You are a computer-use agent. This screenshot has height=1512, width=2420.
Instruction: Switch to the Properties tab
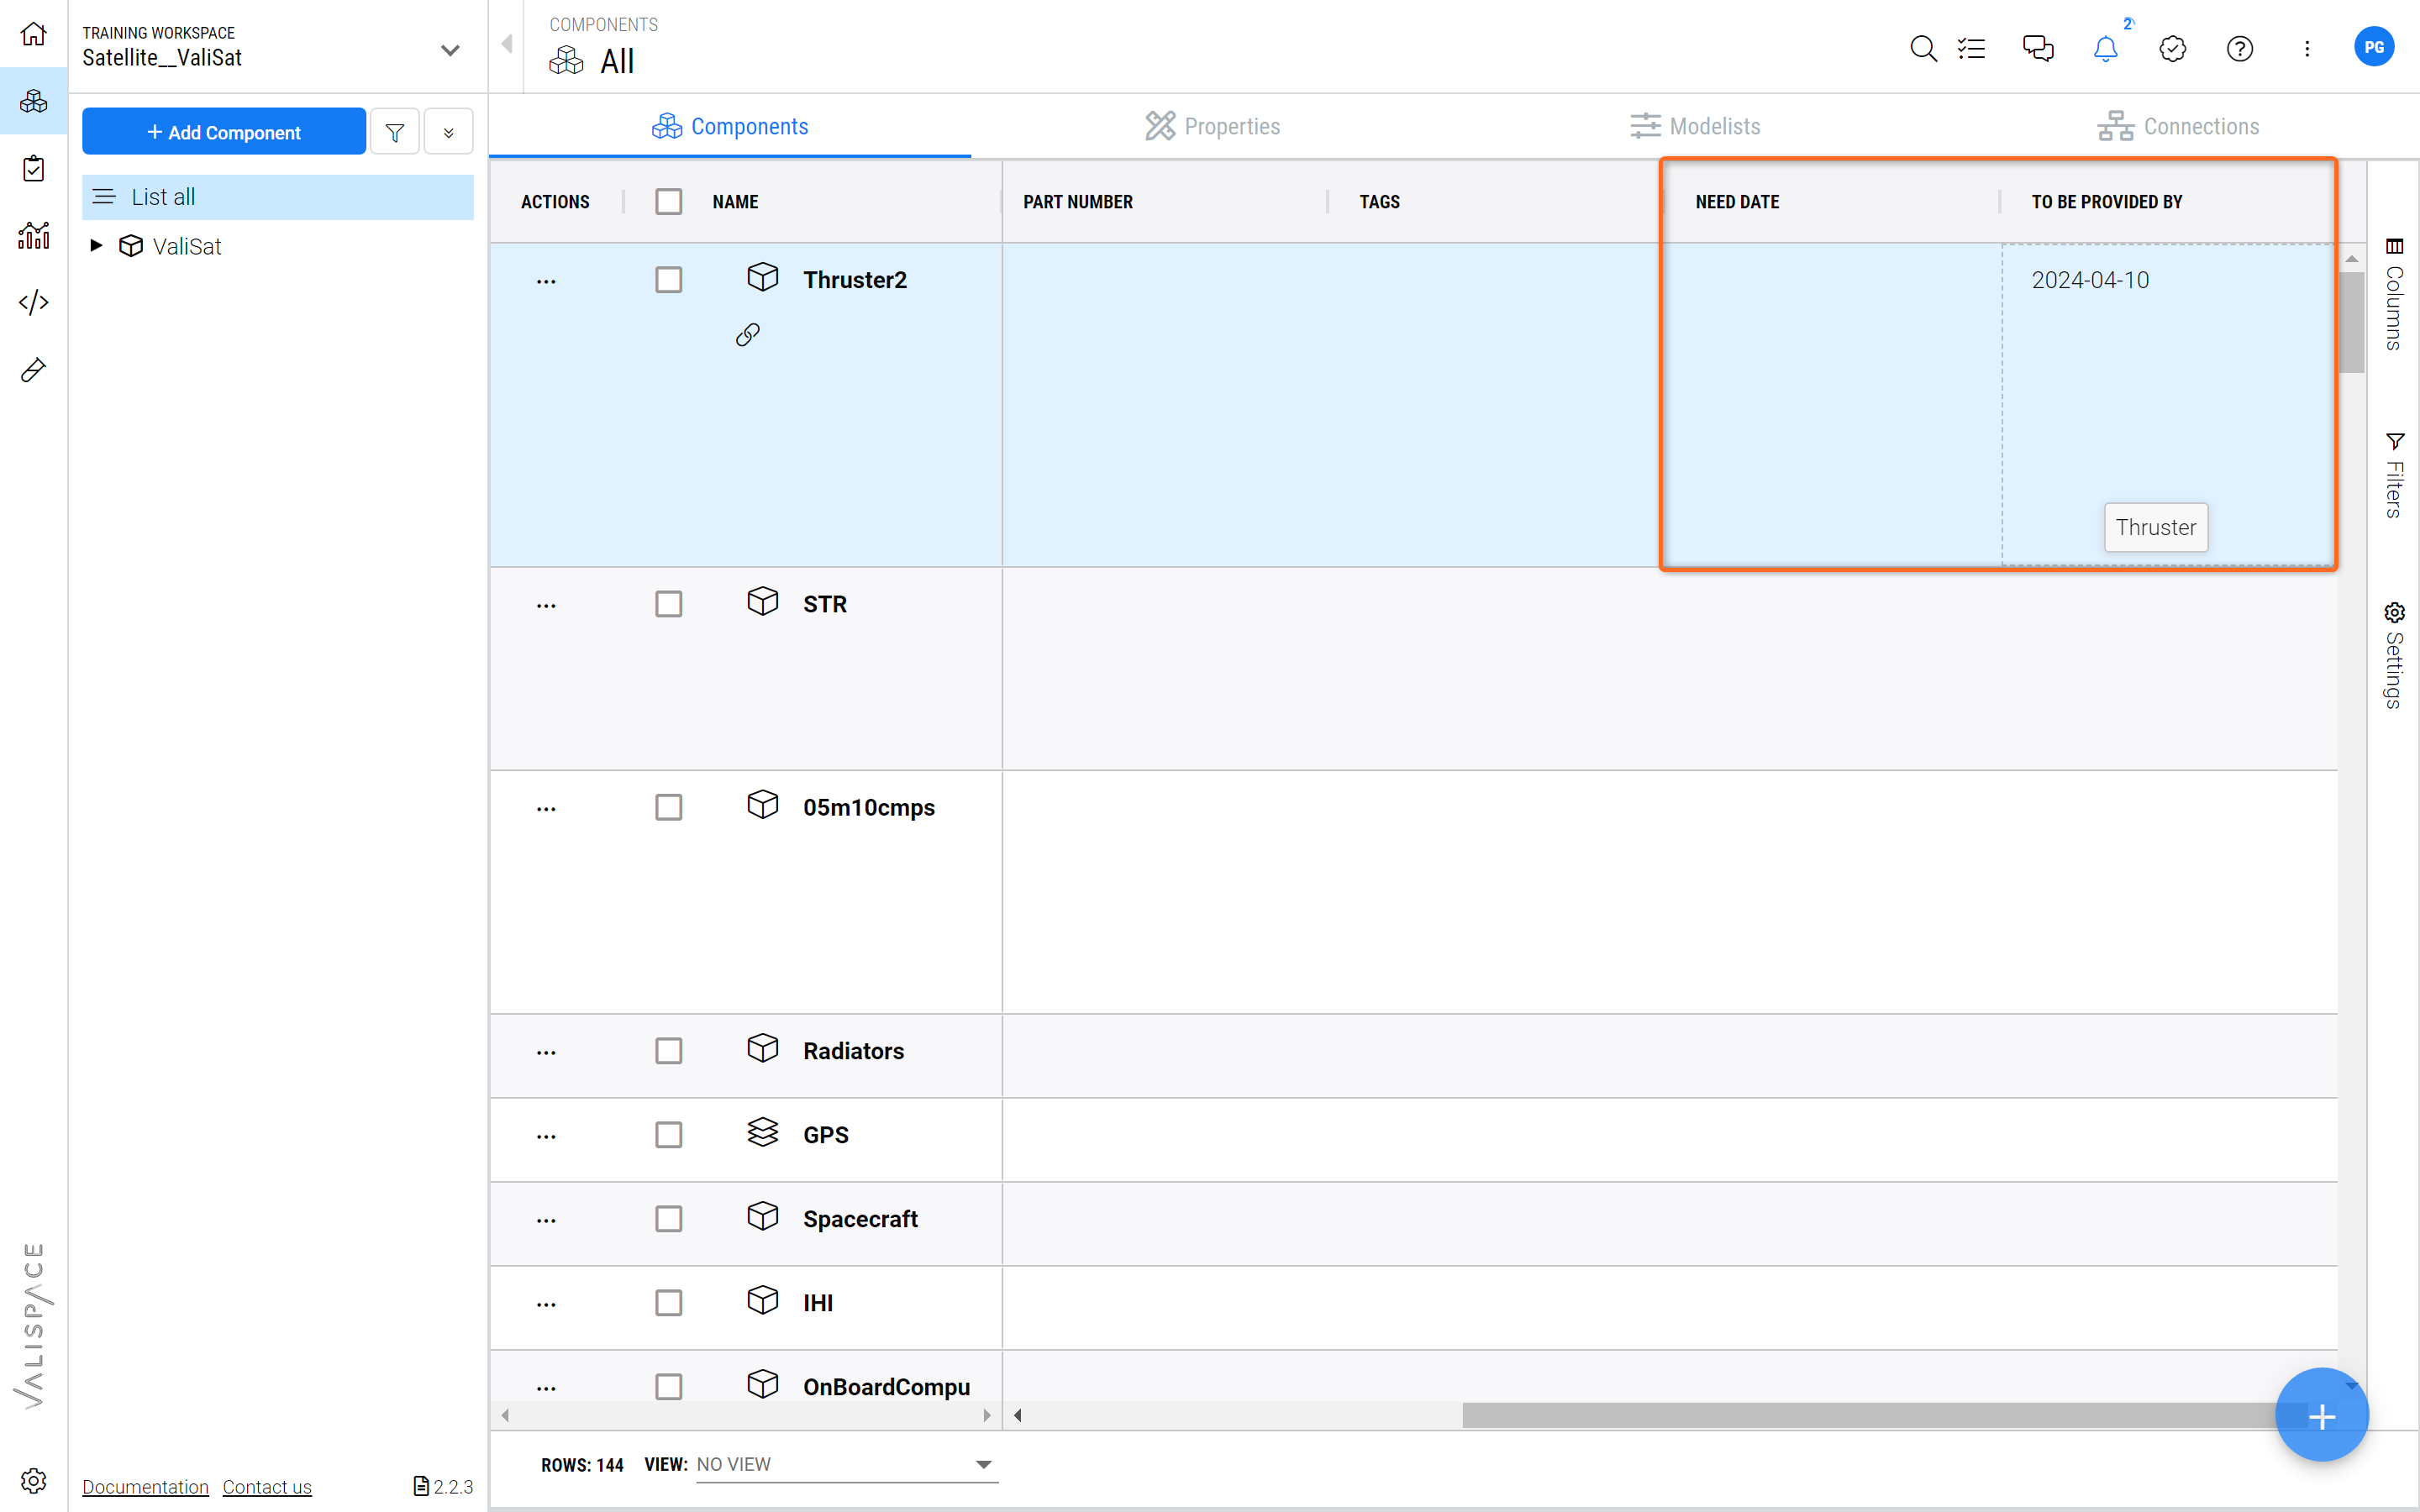[1212, 126]
